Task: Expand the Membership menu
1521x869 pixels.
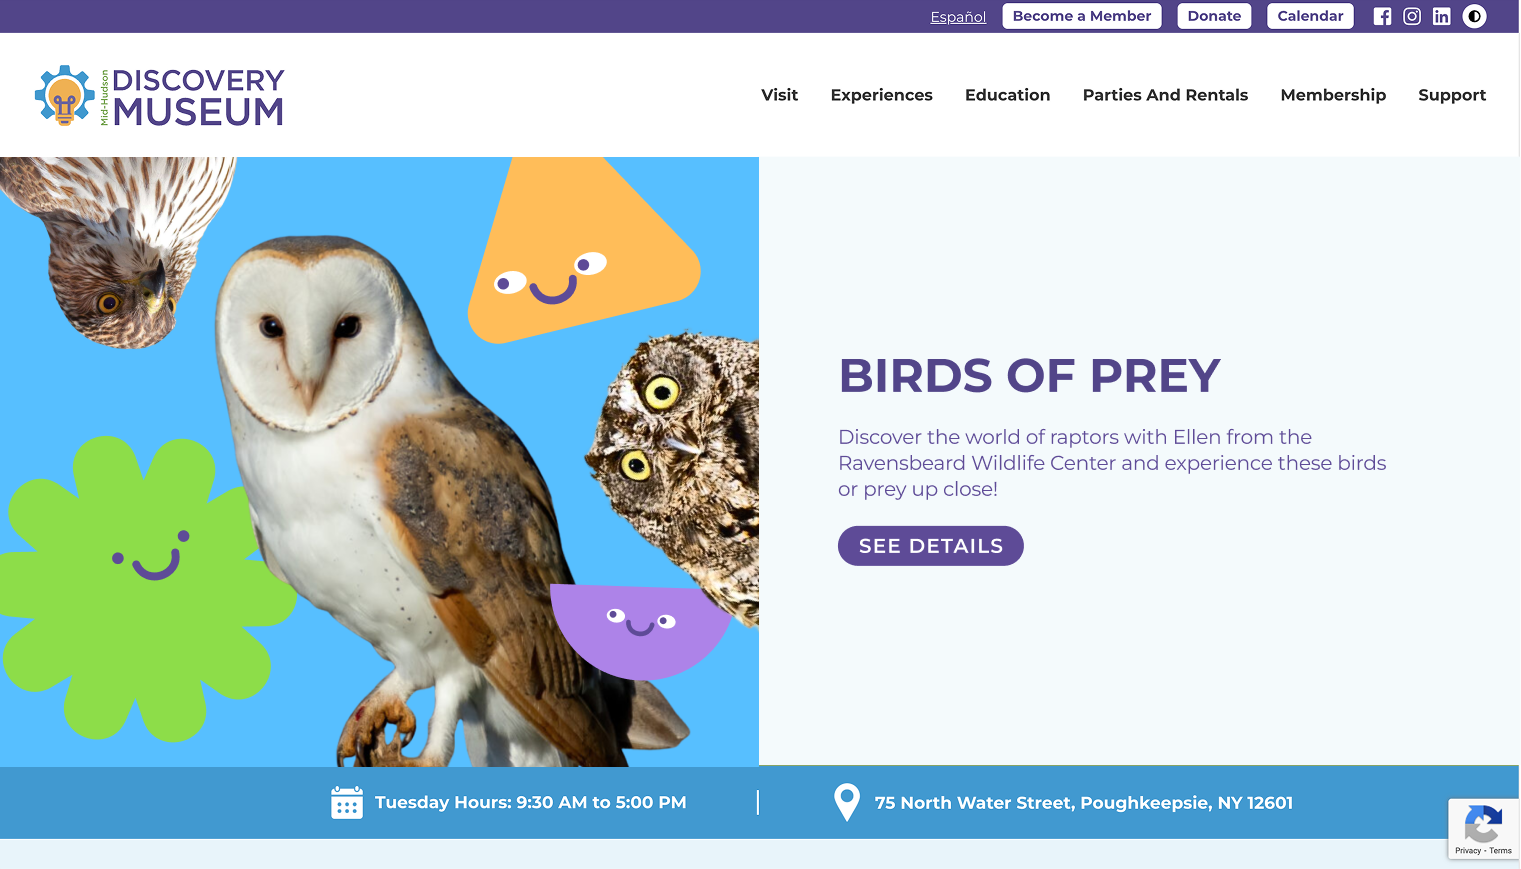Action: [1333, 95]
